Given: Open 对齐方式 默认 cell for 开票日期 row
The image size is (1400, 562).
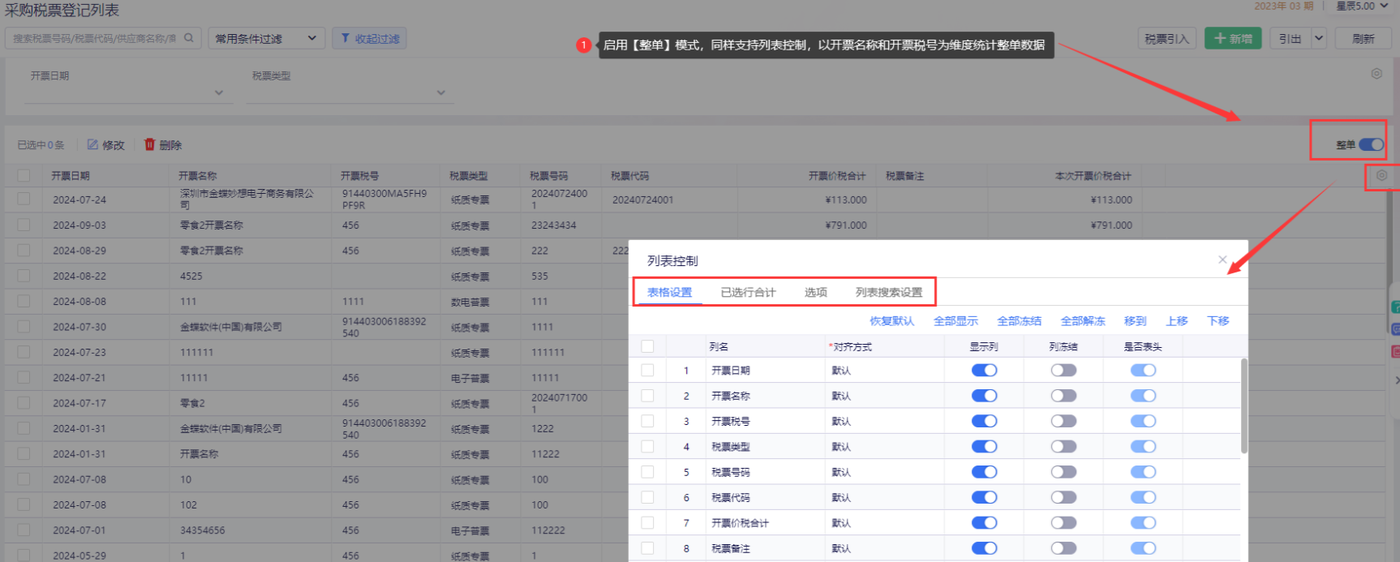Looking at the screenshot, I should pyautogui.click(x=885, y=370).
